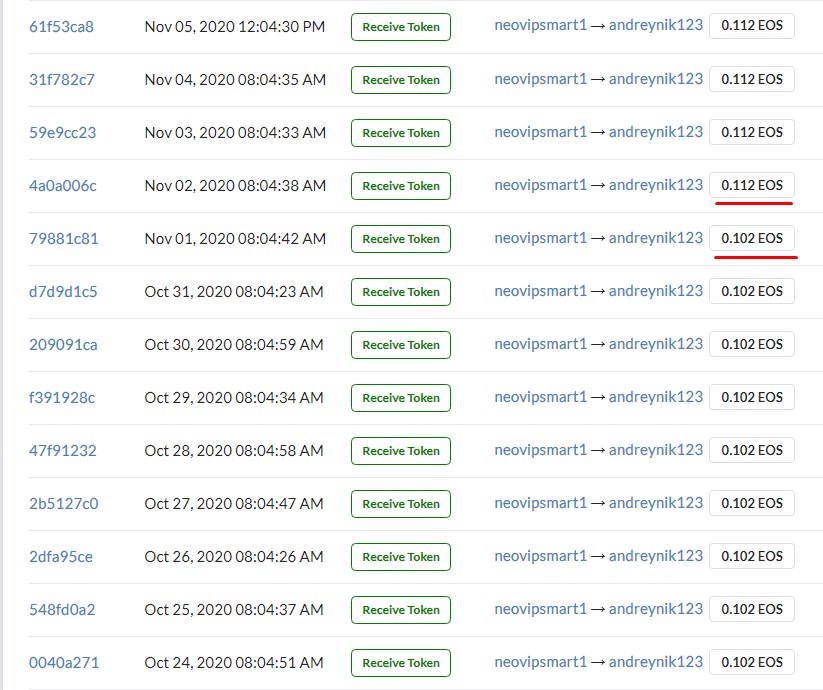
Task: Open the 79881c81 transaction link
Action: 63,239
